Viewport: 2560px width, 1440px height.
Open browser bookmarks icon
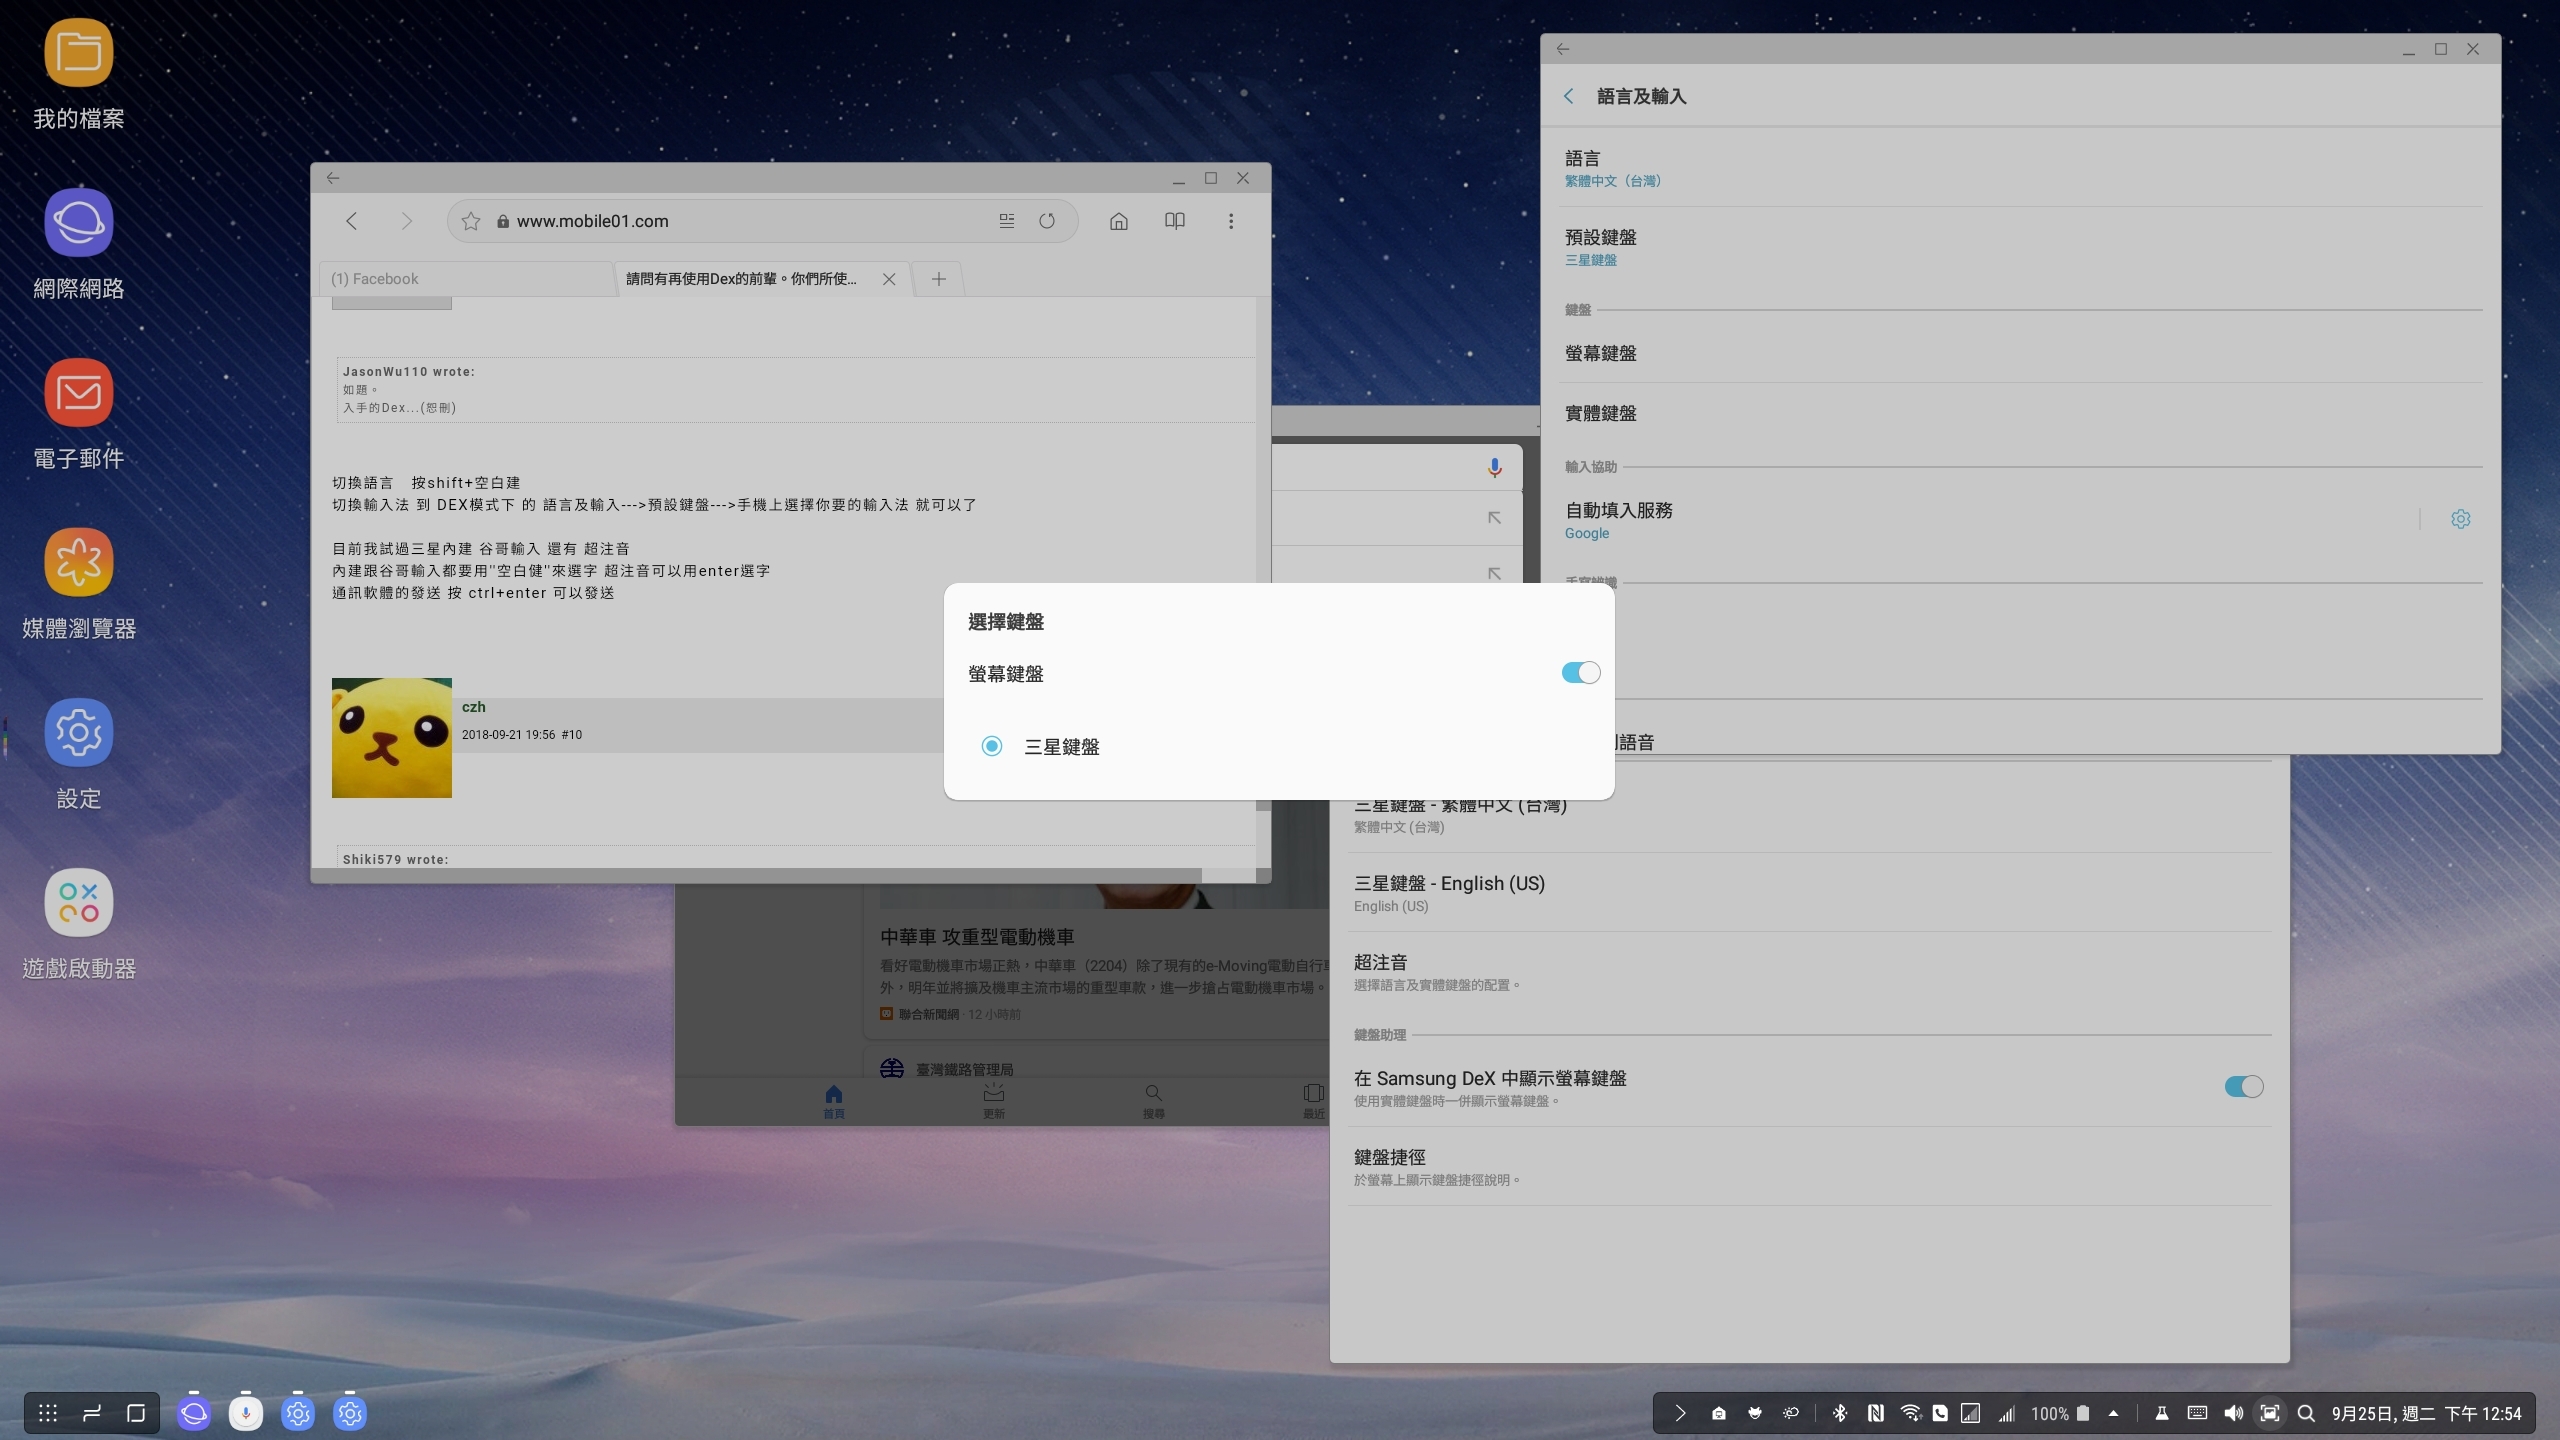[1175, 221]
